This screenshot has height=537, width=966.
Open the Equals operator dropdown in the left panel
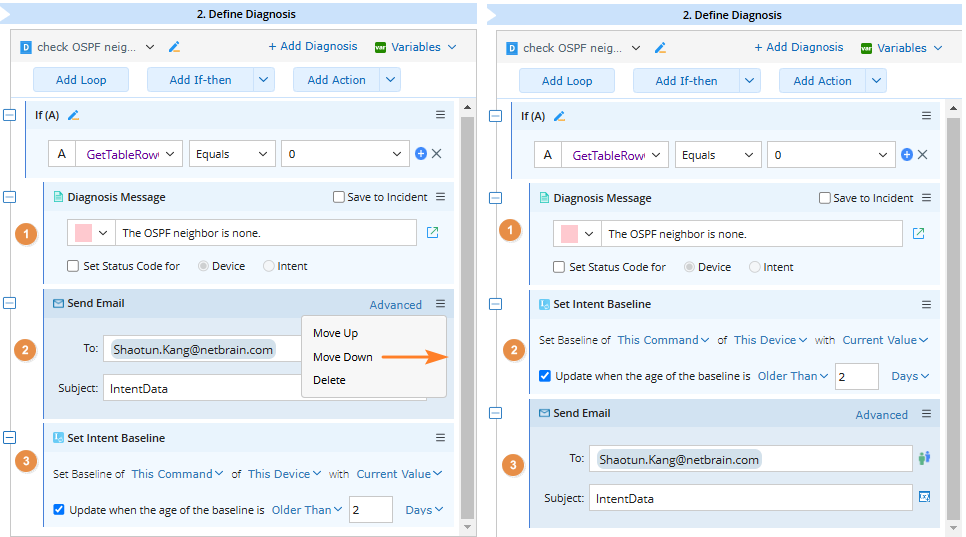click(233, 154)
